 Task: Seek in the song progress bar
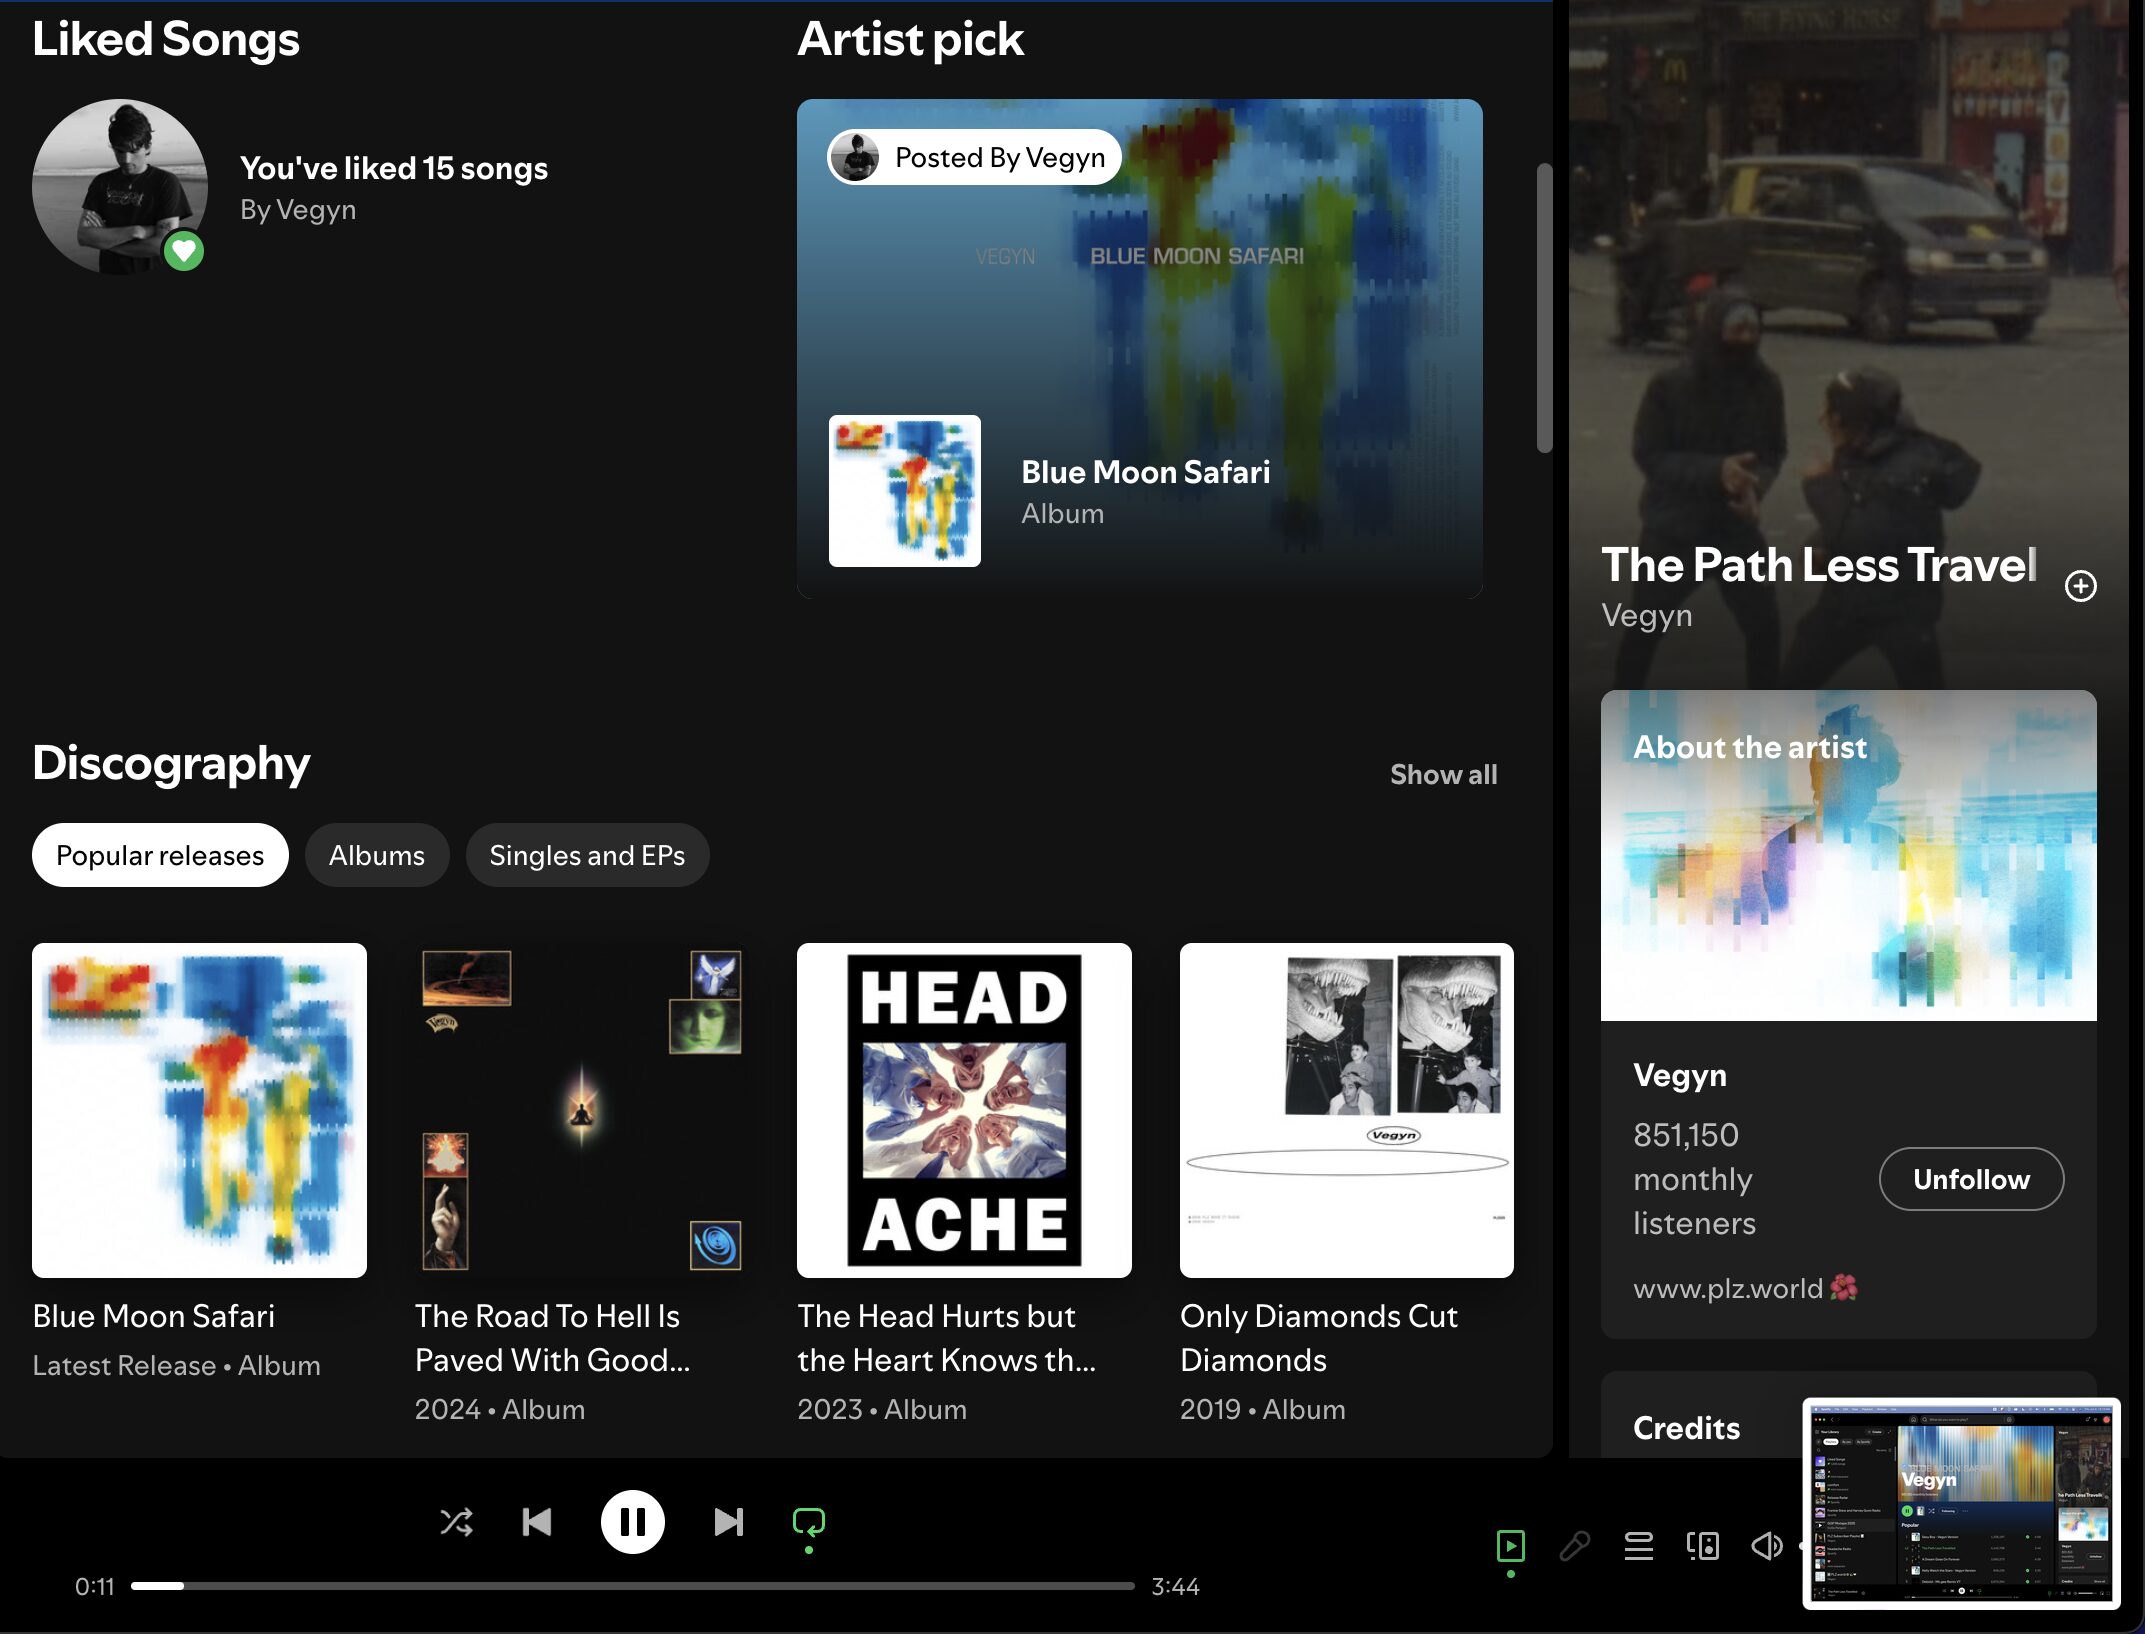pos(632,1586)
